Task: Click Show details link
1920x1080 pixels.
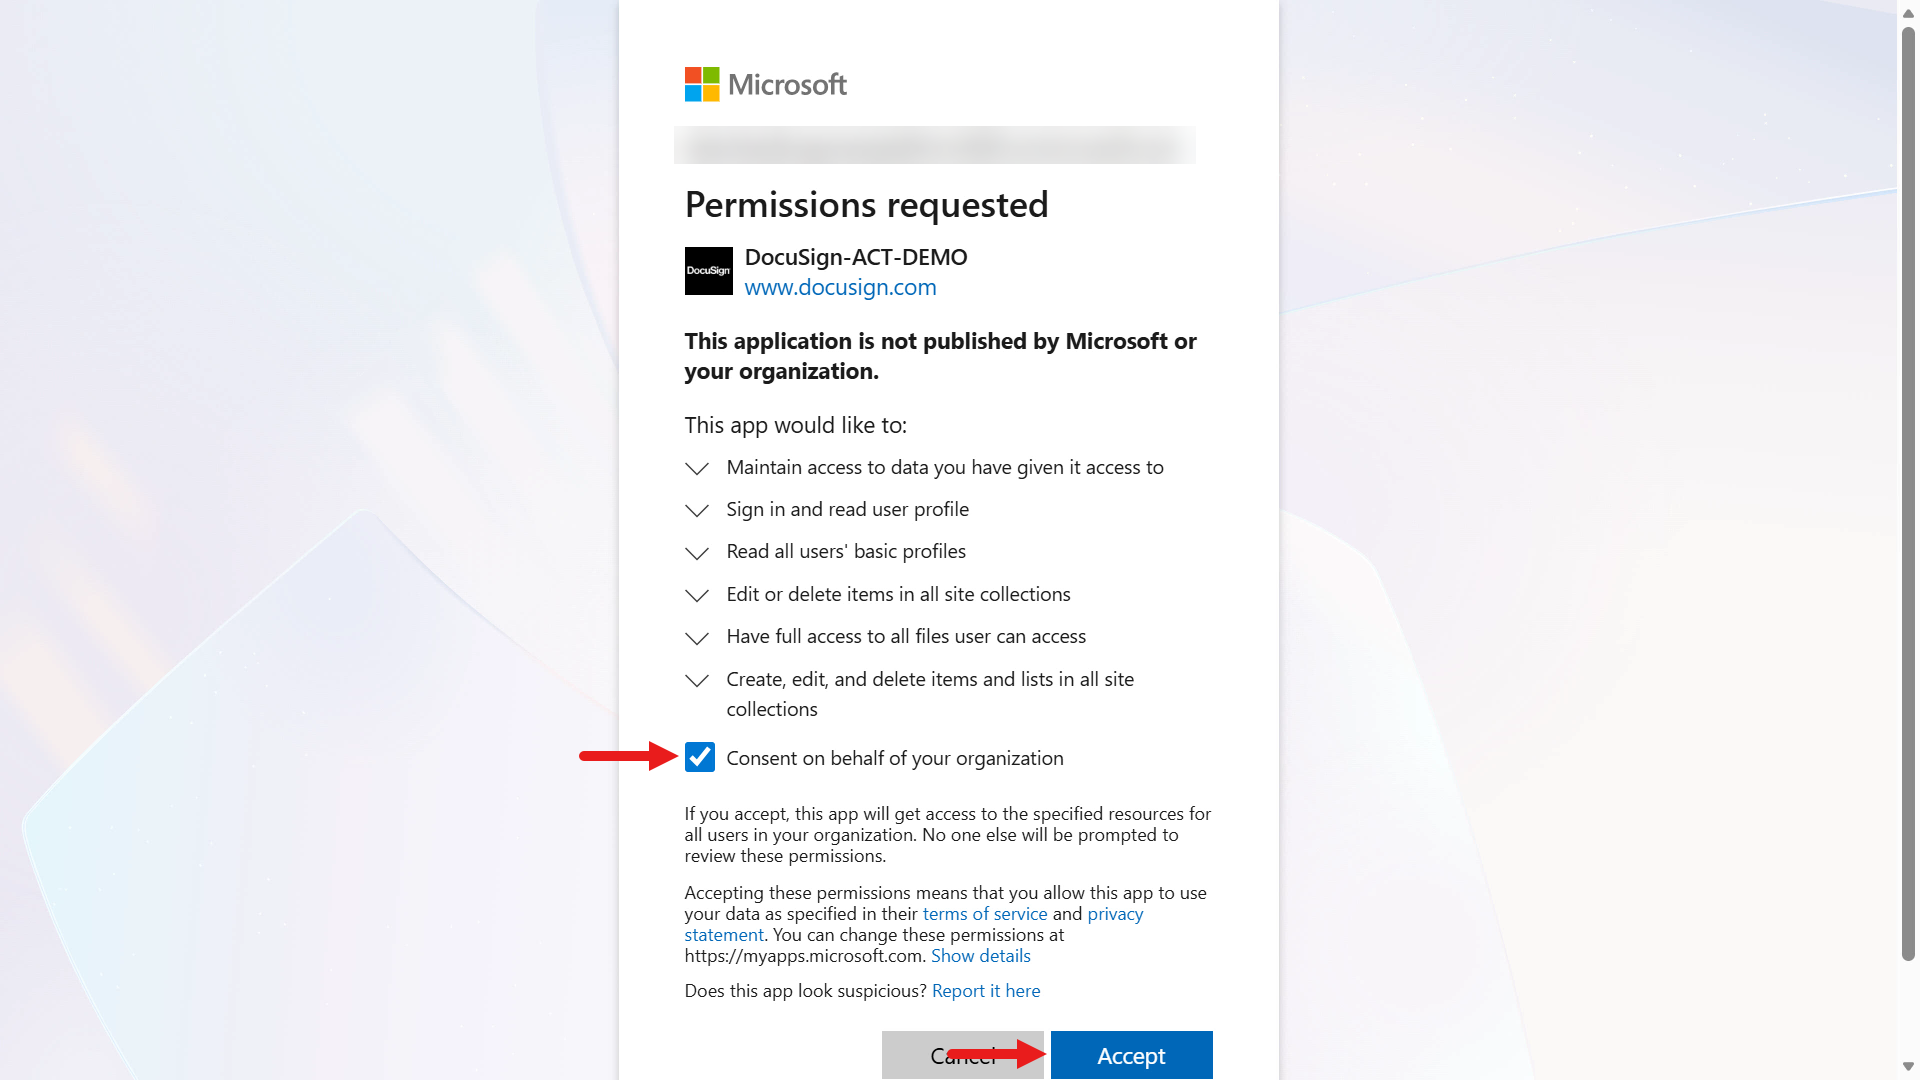Action: pyautogui.click(x=980, y=955)
